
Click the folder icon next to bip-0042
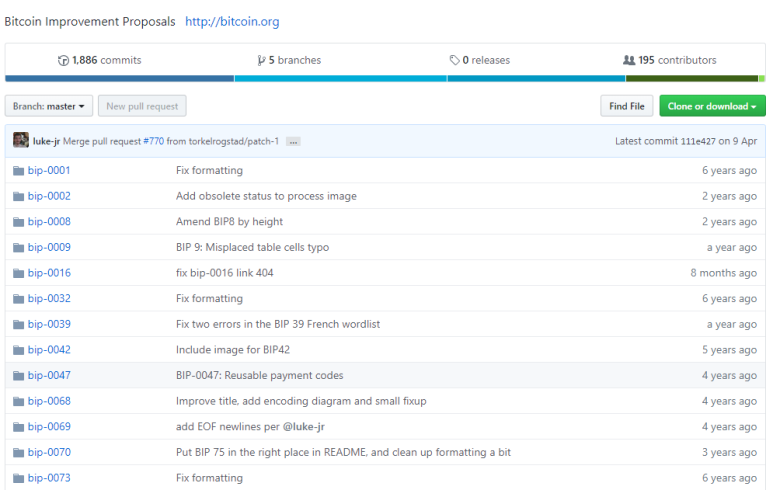[19, 350]
